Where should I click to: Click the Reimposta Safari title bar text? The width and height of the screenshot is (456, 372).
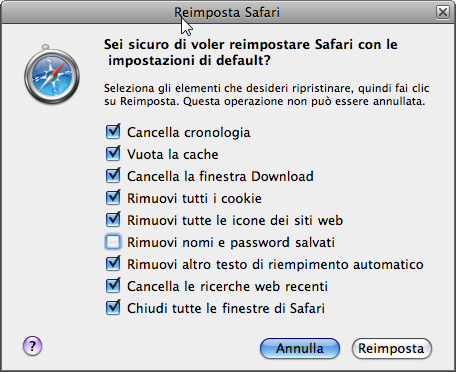(x=227, y=12)
